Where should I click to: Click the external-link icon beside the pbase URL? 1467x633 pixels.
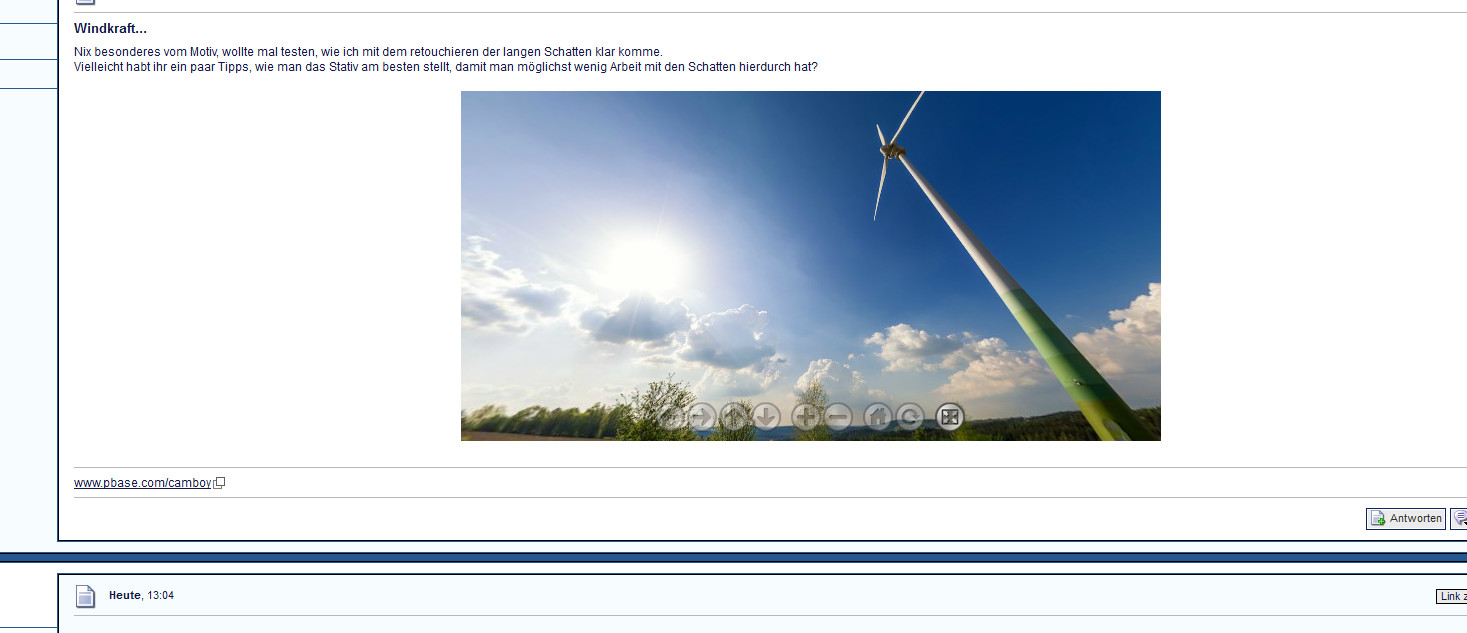tap(220, 483)
